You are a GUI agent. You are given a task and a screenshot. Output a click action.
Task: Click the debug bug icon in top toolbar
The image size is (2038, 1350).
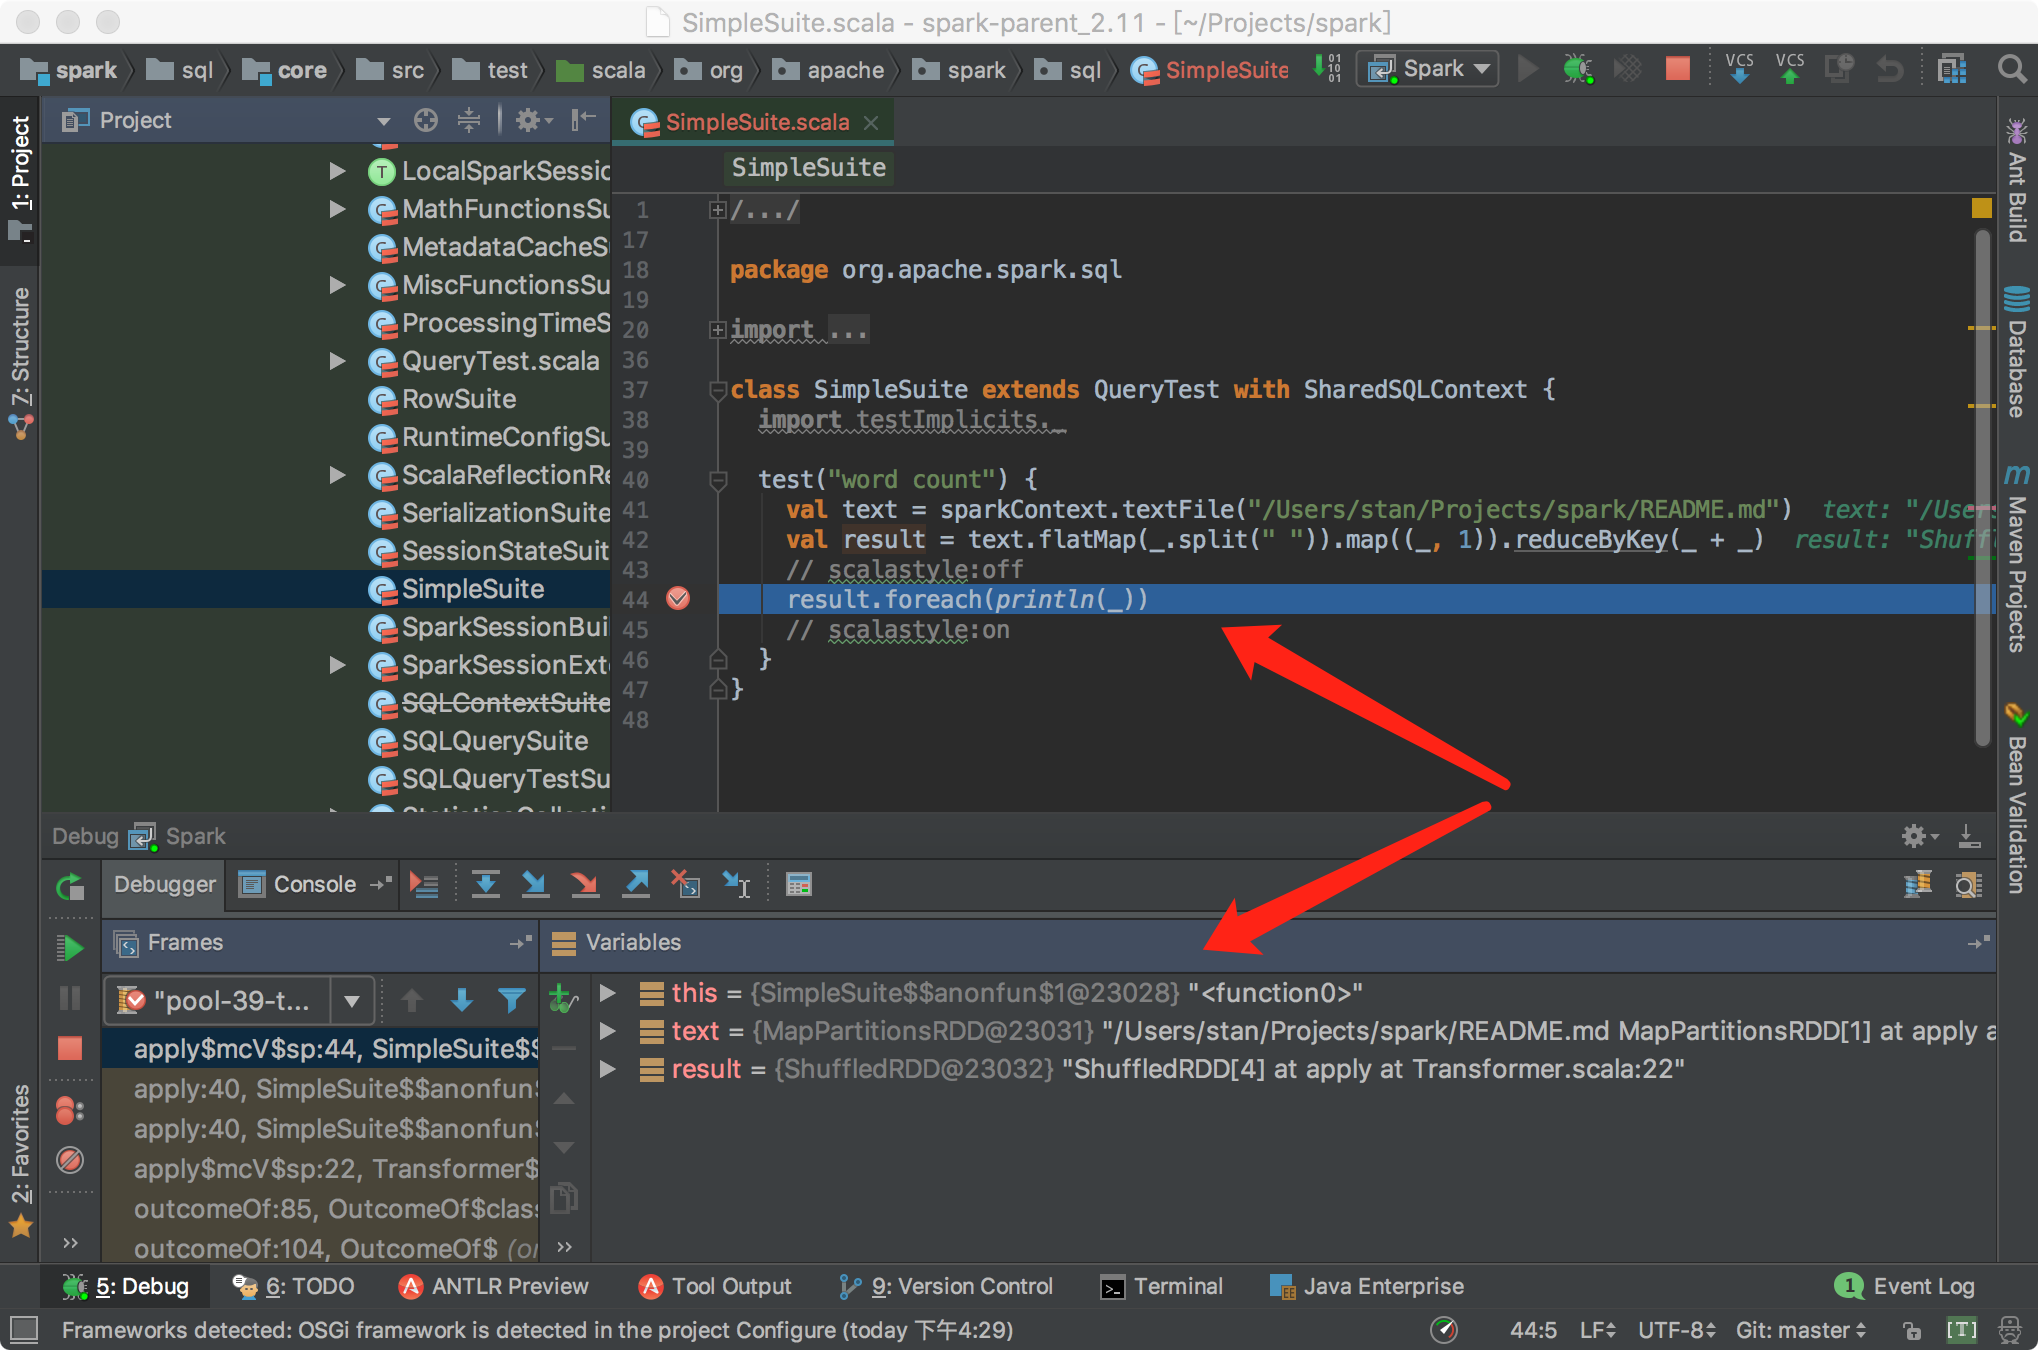pos(1577,69)
